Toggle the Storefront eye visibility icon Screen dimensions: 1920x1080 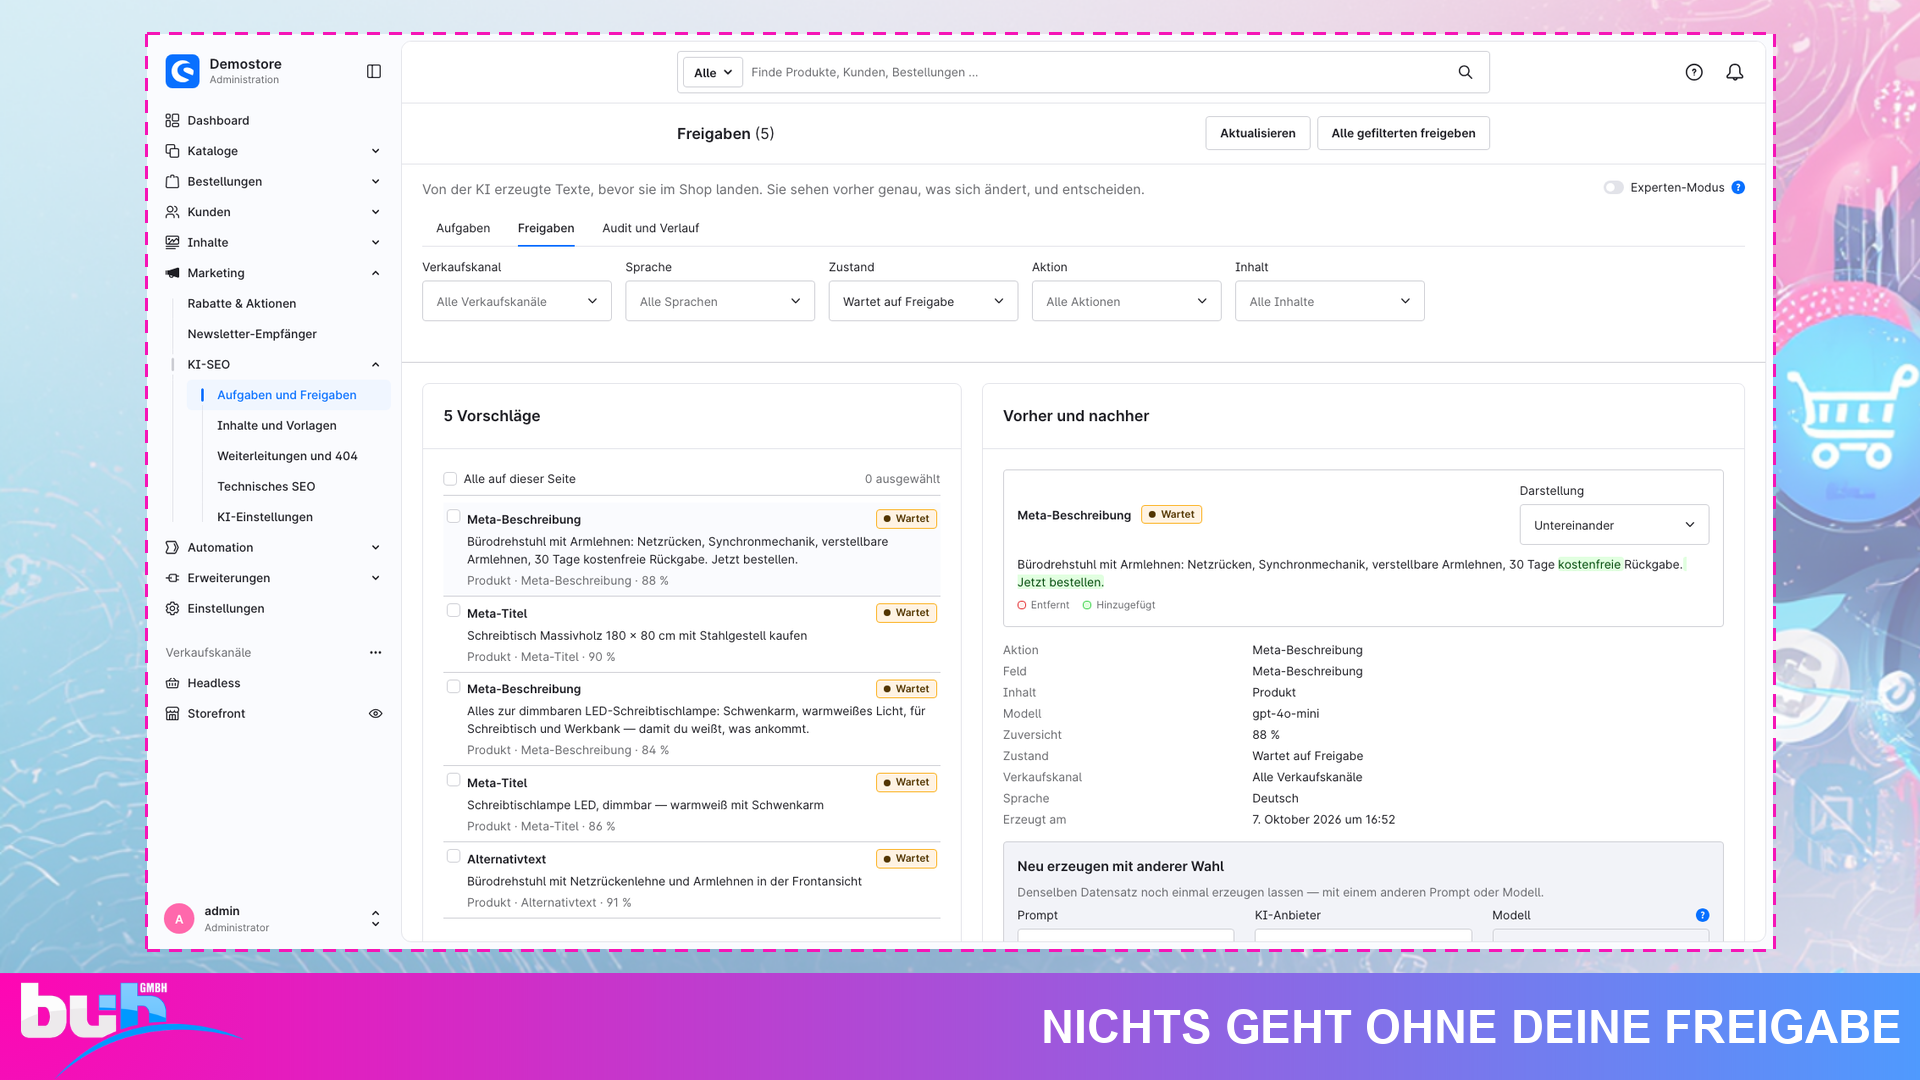click(x=375, y=713)
